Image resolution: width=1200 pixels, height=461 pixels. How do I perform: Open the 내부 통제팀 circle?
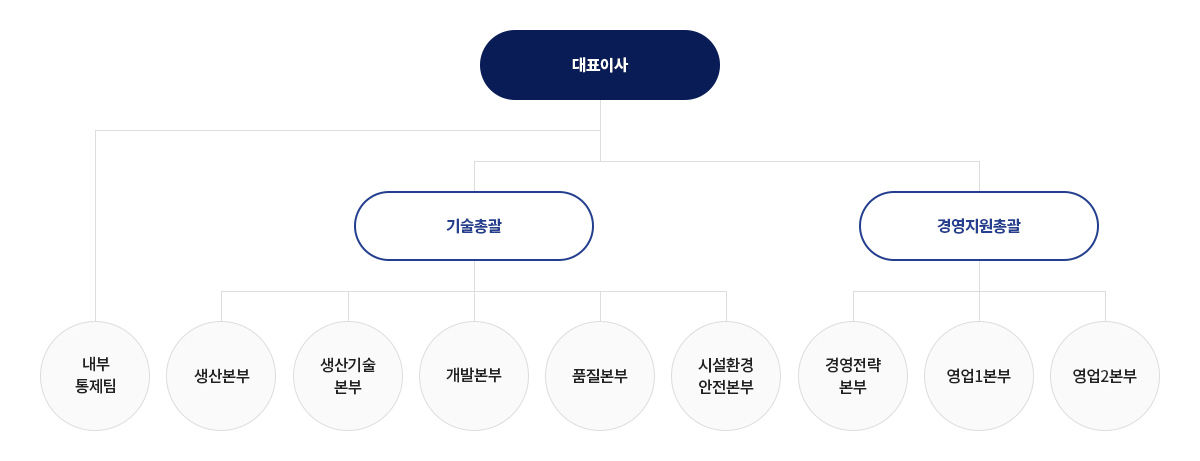point(95,376)
